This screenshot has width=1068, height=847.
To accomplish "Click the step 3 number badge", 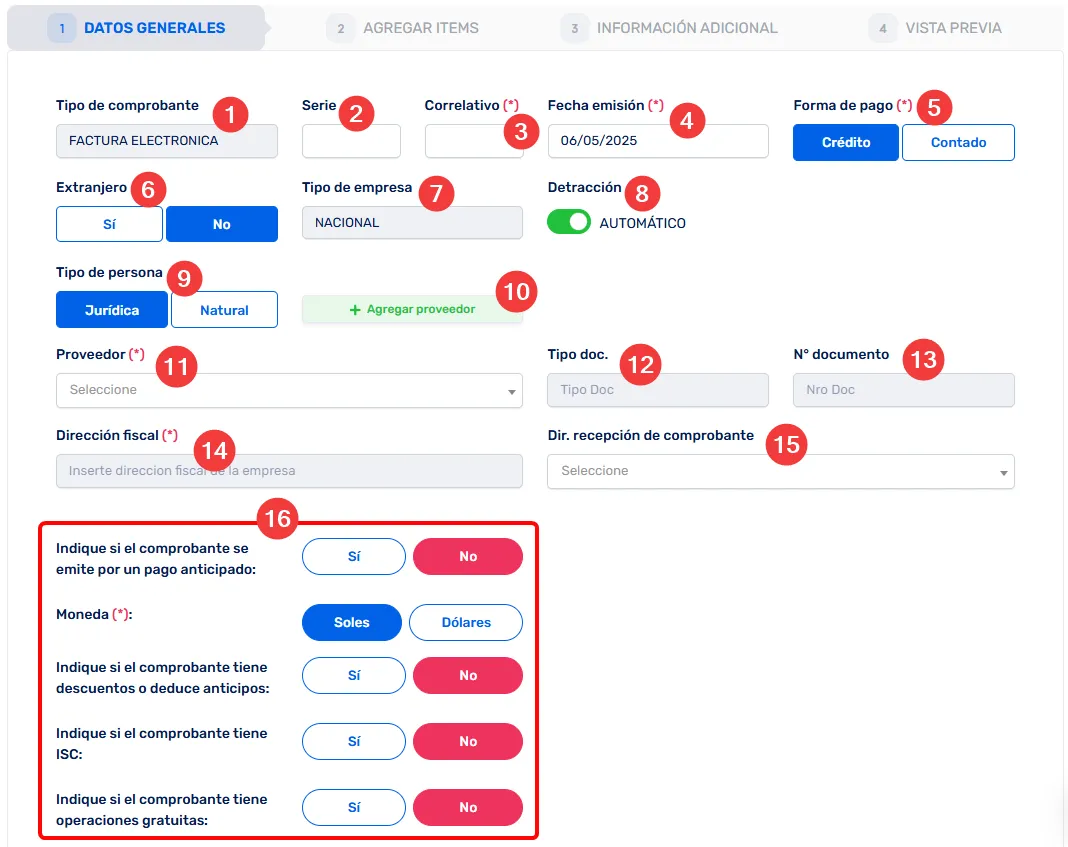I will pyautogui.click(x=575, y=28).
